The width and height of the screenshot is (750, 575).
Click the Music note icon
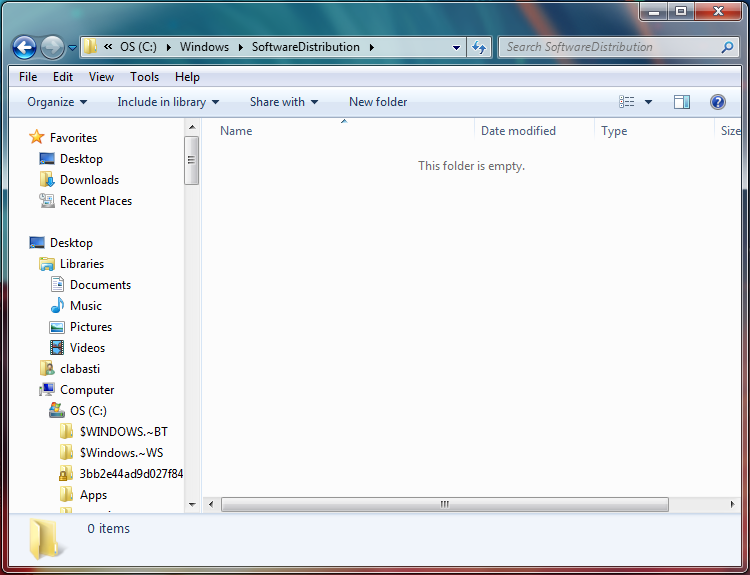click(57, 306)
